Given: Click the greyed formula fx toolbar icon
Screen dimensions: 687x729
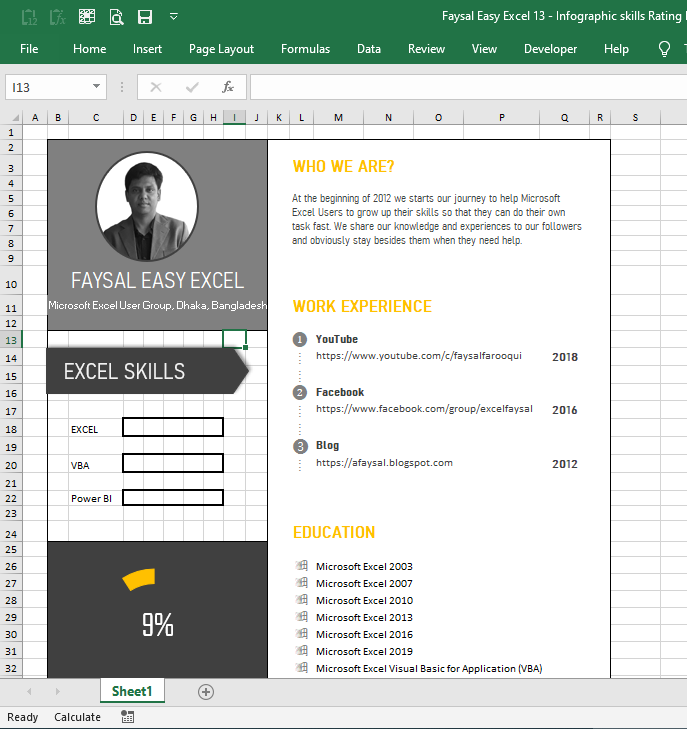Looking at the screenshot, I should coord(58,17).
